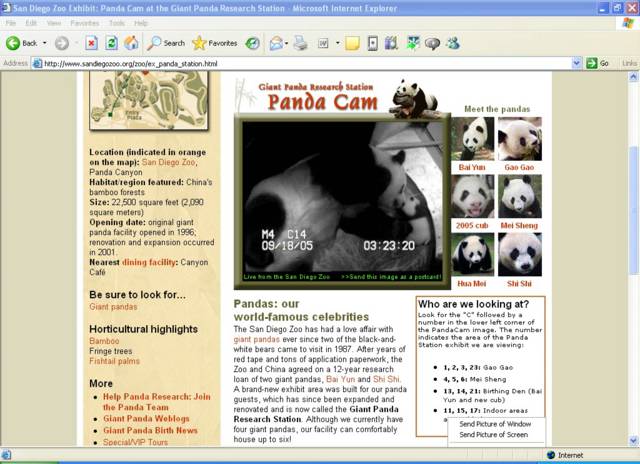Open the File menu
Image resolution: width=640 pixels, height=464 pixels.
click(x=11, y=23)
